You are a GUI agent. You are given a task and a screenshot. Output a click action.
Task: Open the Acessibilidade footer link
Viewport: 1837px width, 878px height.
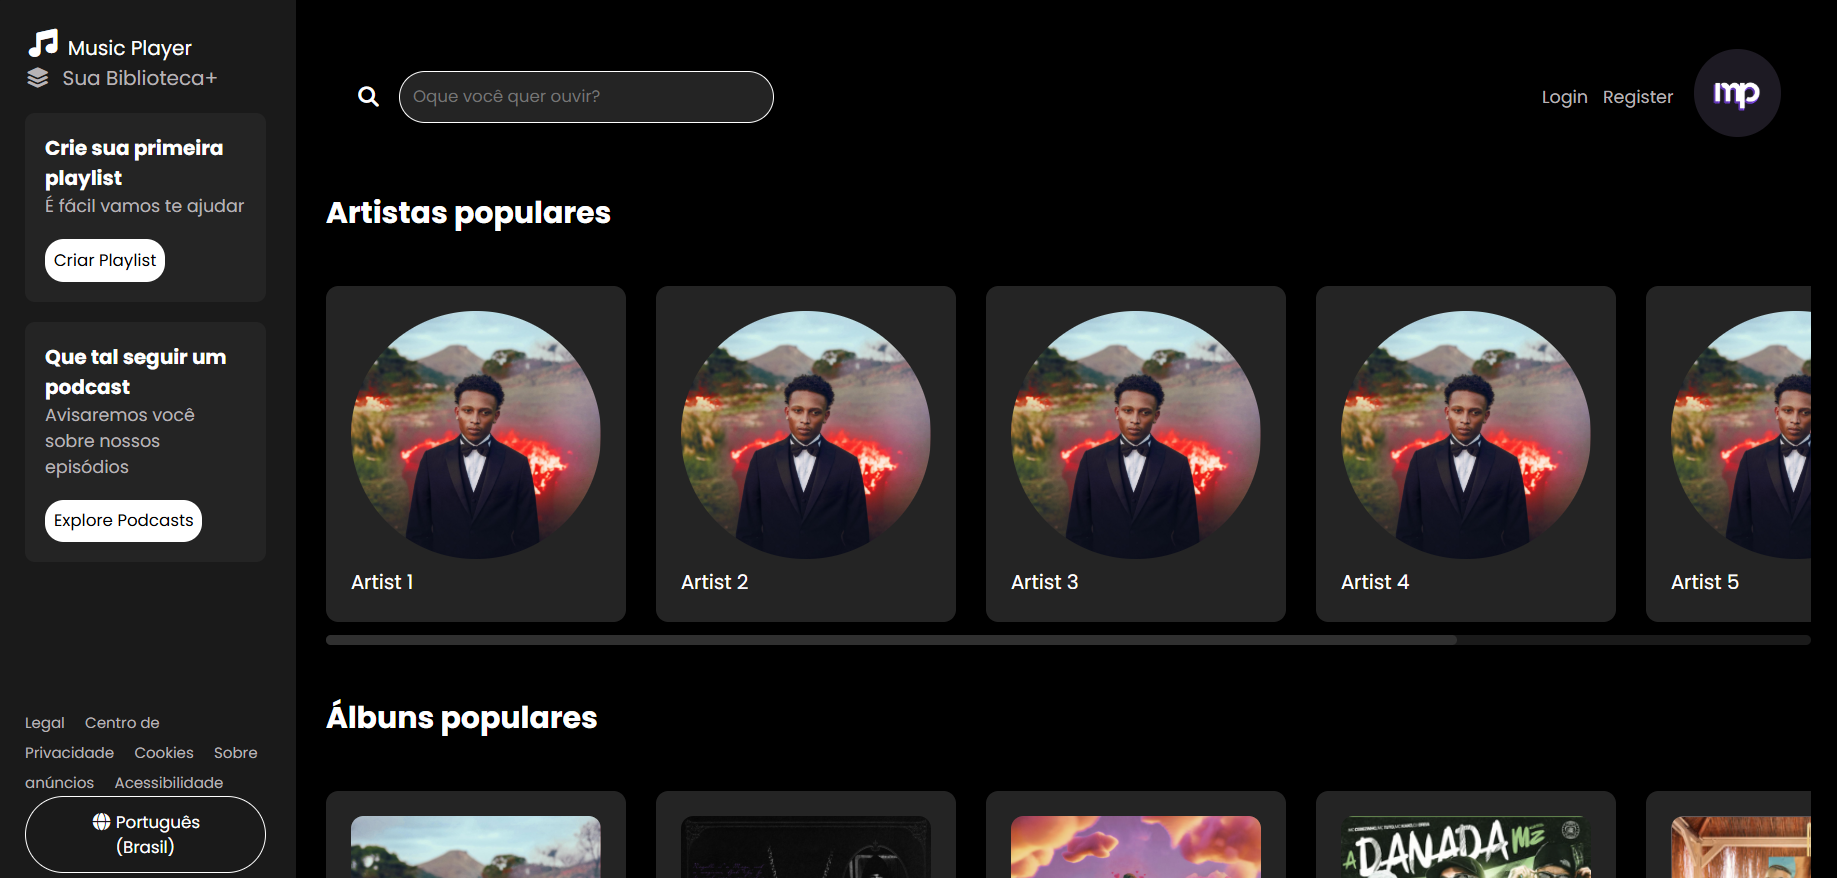(168, 783)
